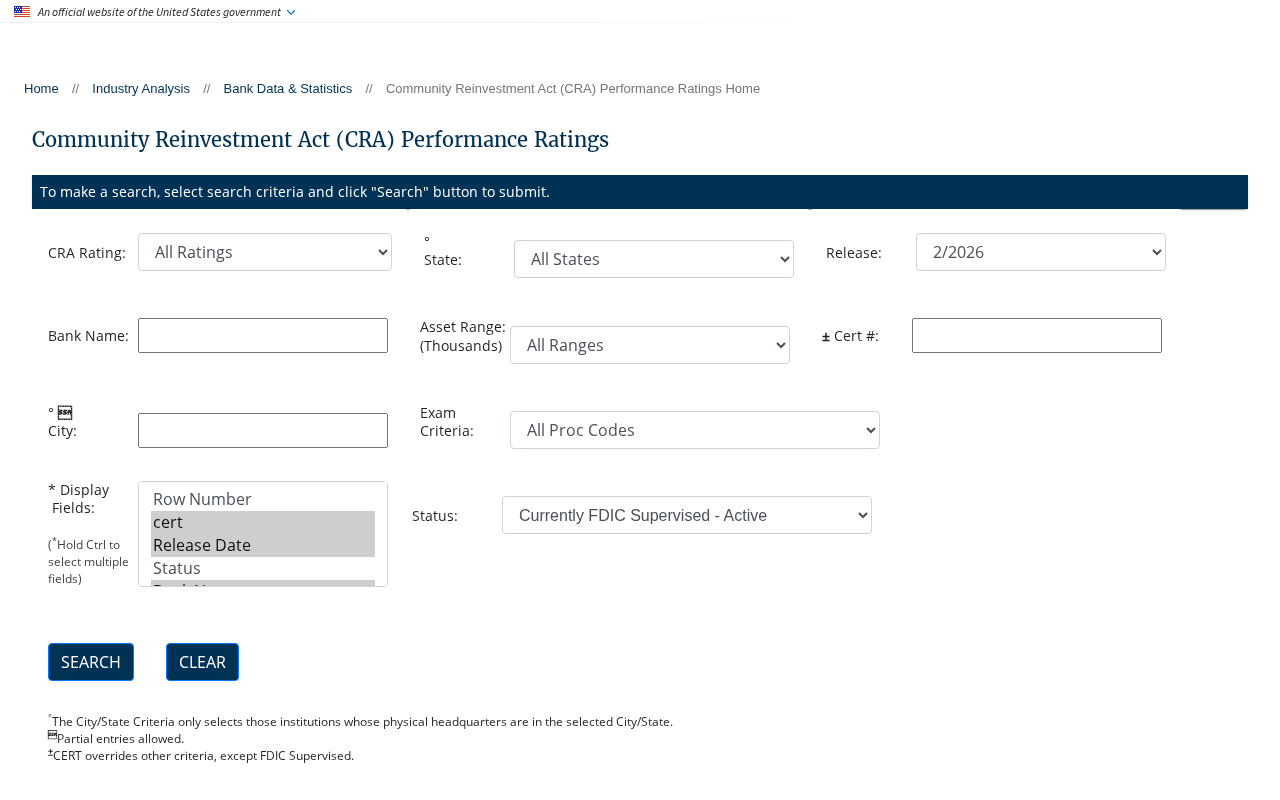Open the Release date dropdown
Viewport: 1280px width, 800px height.
tap(1041, 252)
